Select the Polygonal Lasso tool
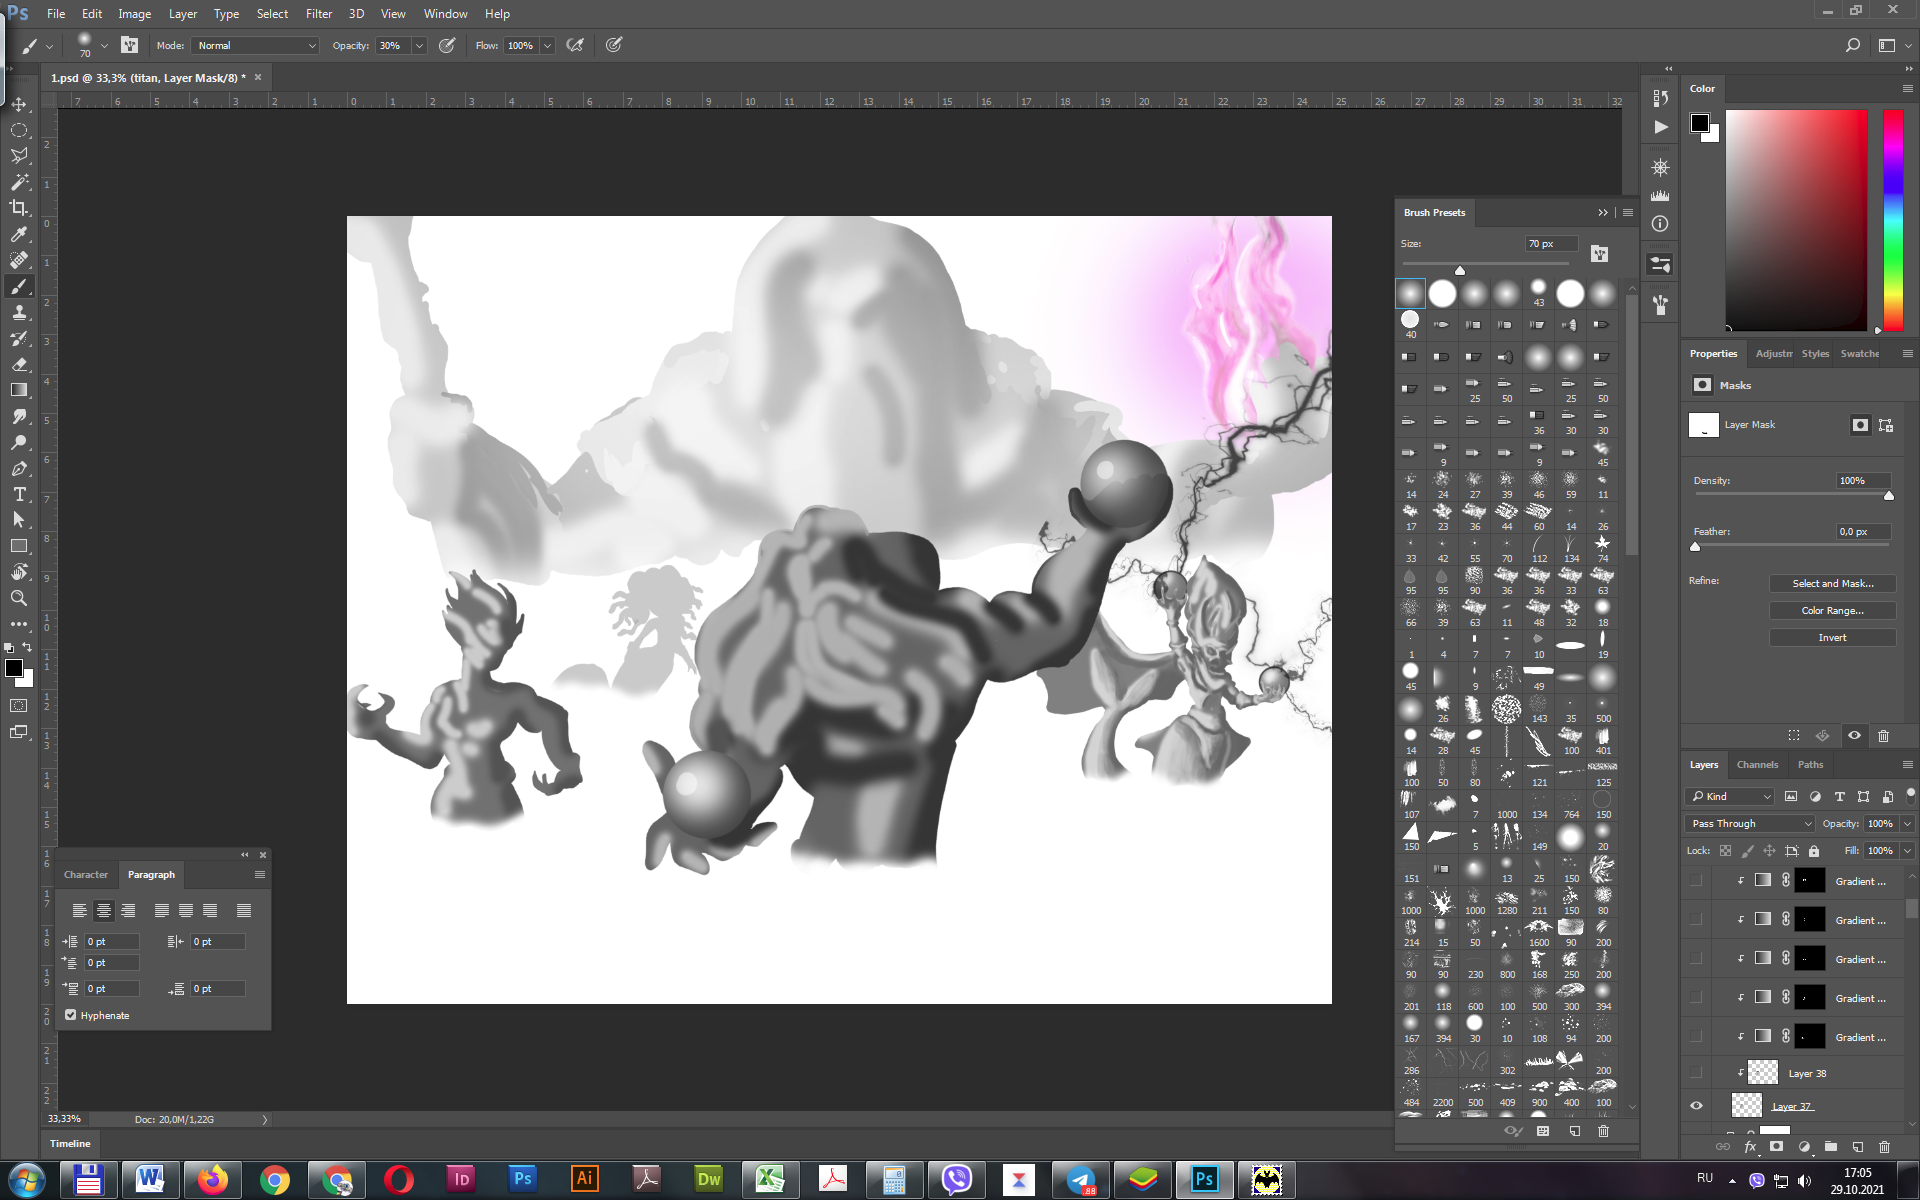Image resolution: width=1920 pixels, height=1200 pixels. coord(19,156)
